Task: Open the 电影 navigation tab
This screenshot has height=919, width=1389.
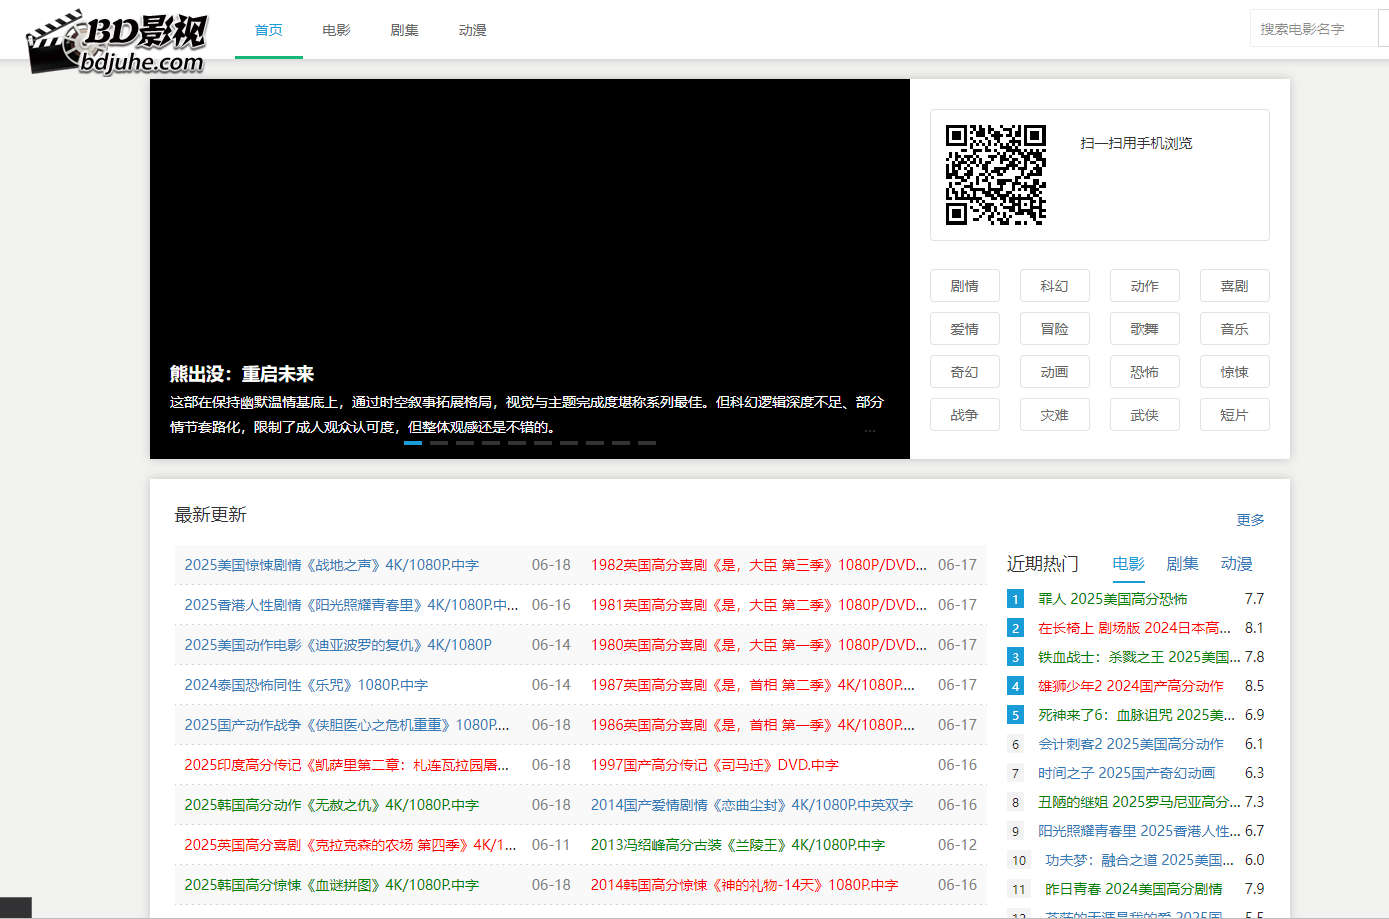Action: [337, 30]
